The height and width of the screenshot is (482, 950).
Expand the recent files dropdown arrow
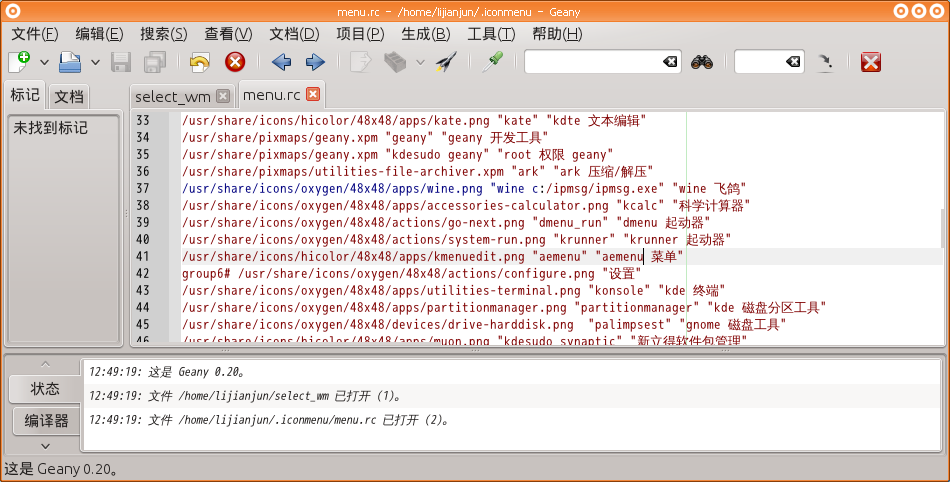pyautogui.click(x=95, y=62)
